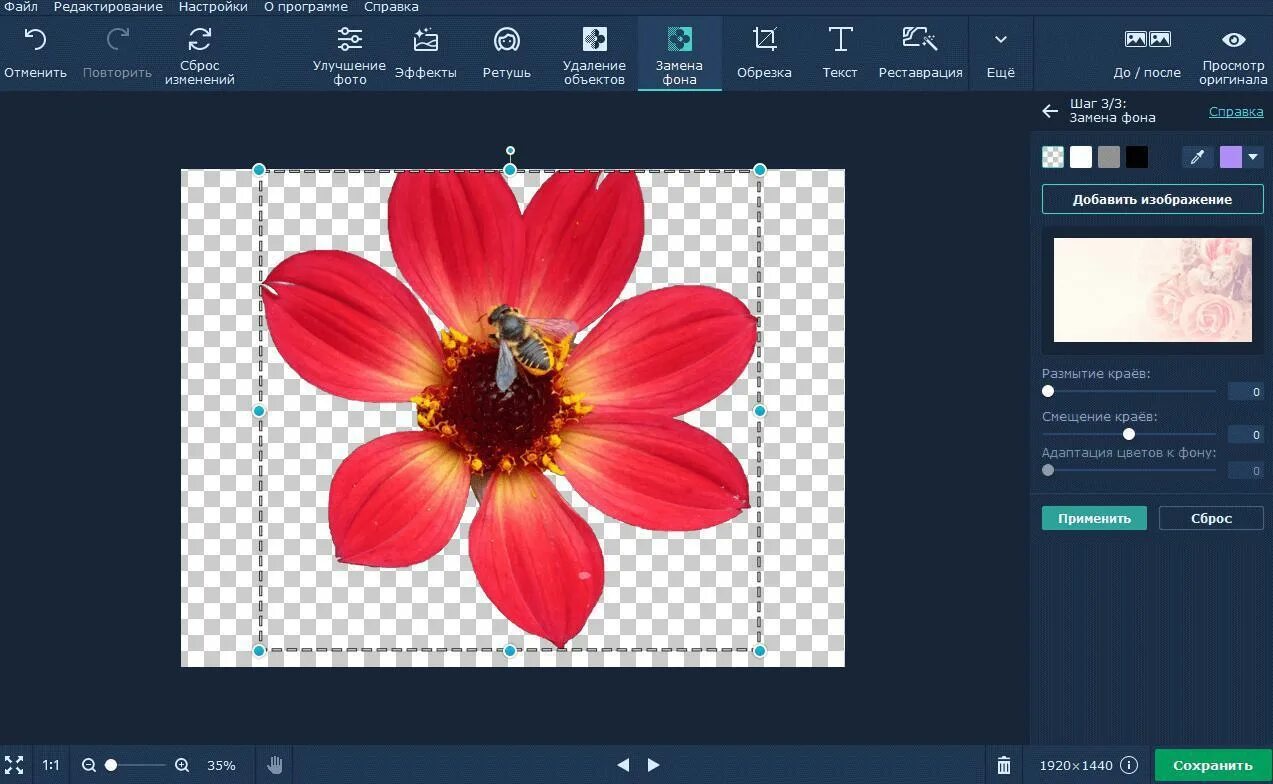The image size is (1273, 784).
Task: Show image info icon
Action: (1129, 765)
